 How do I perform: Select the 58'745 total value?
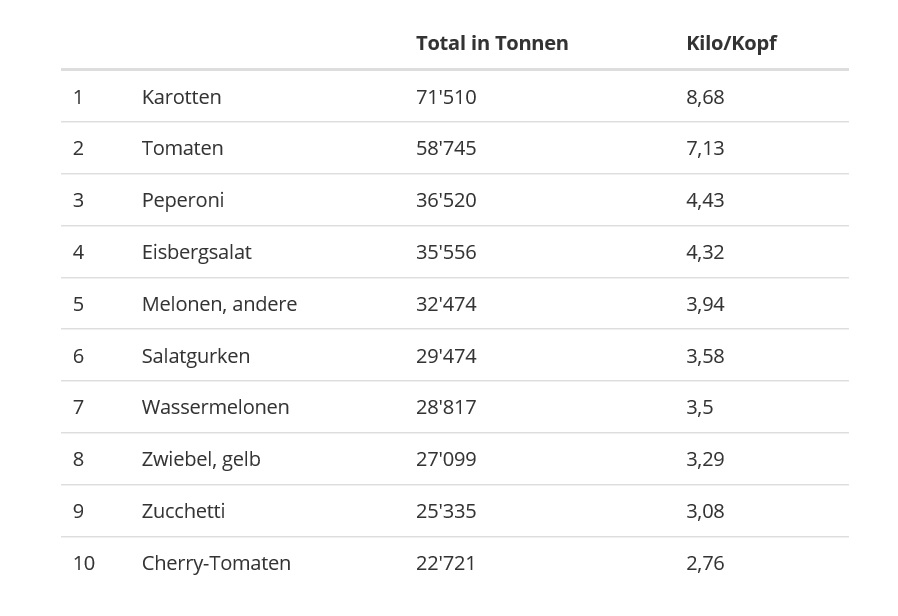(446, 148)
